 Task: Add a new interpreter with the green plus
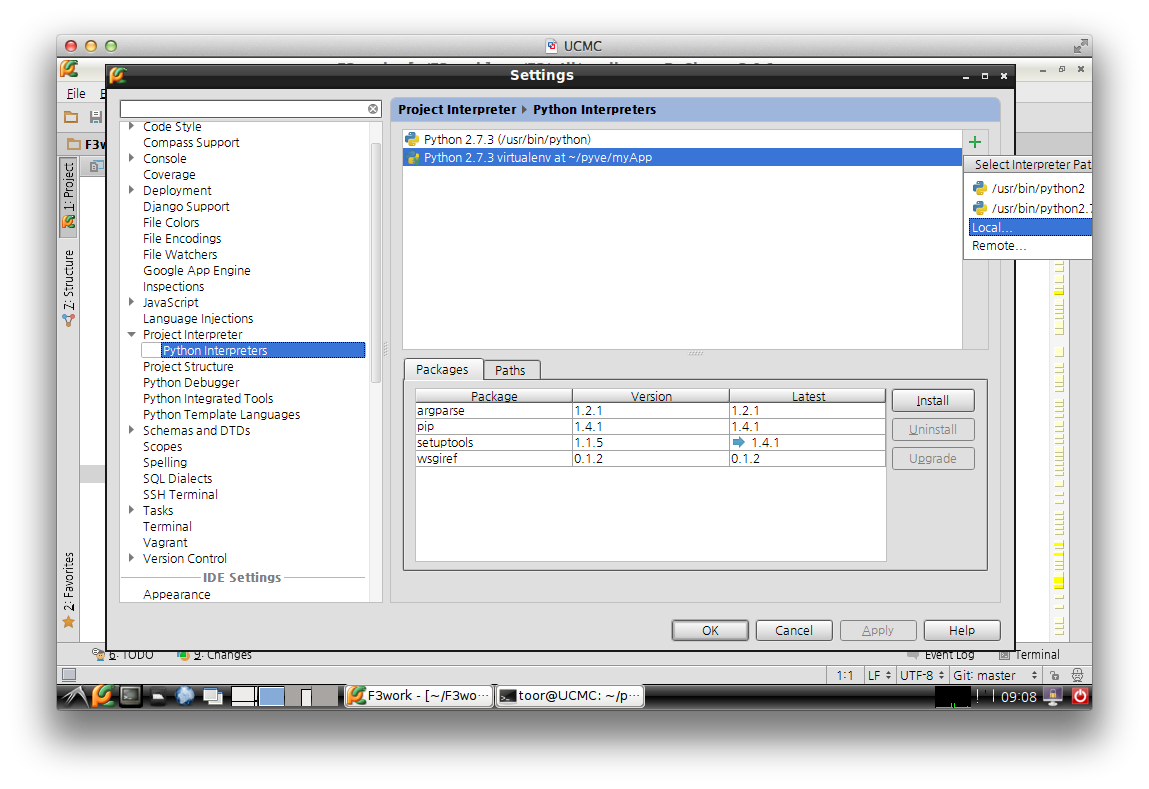pyautogui.click(x=975, y=142)
